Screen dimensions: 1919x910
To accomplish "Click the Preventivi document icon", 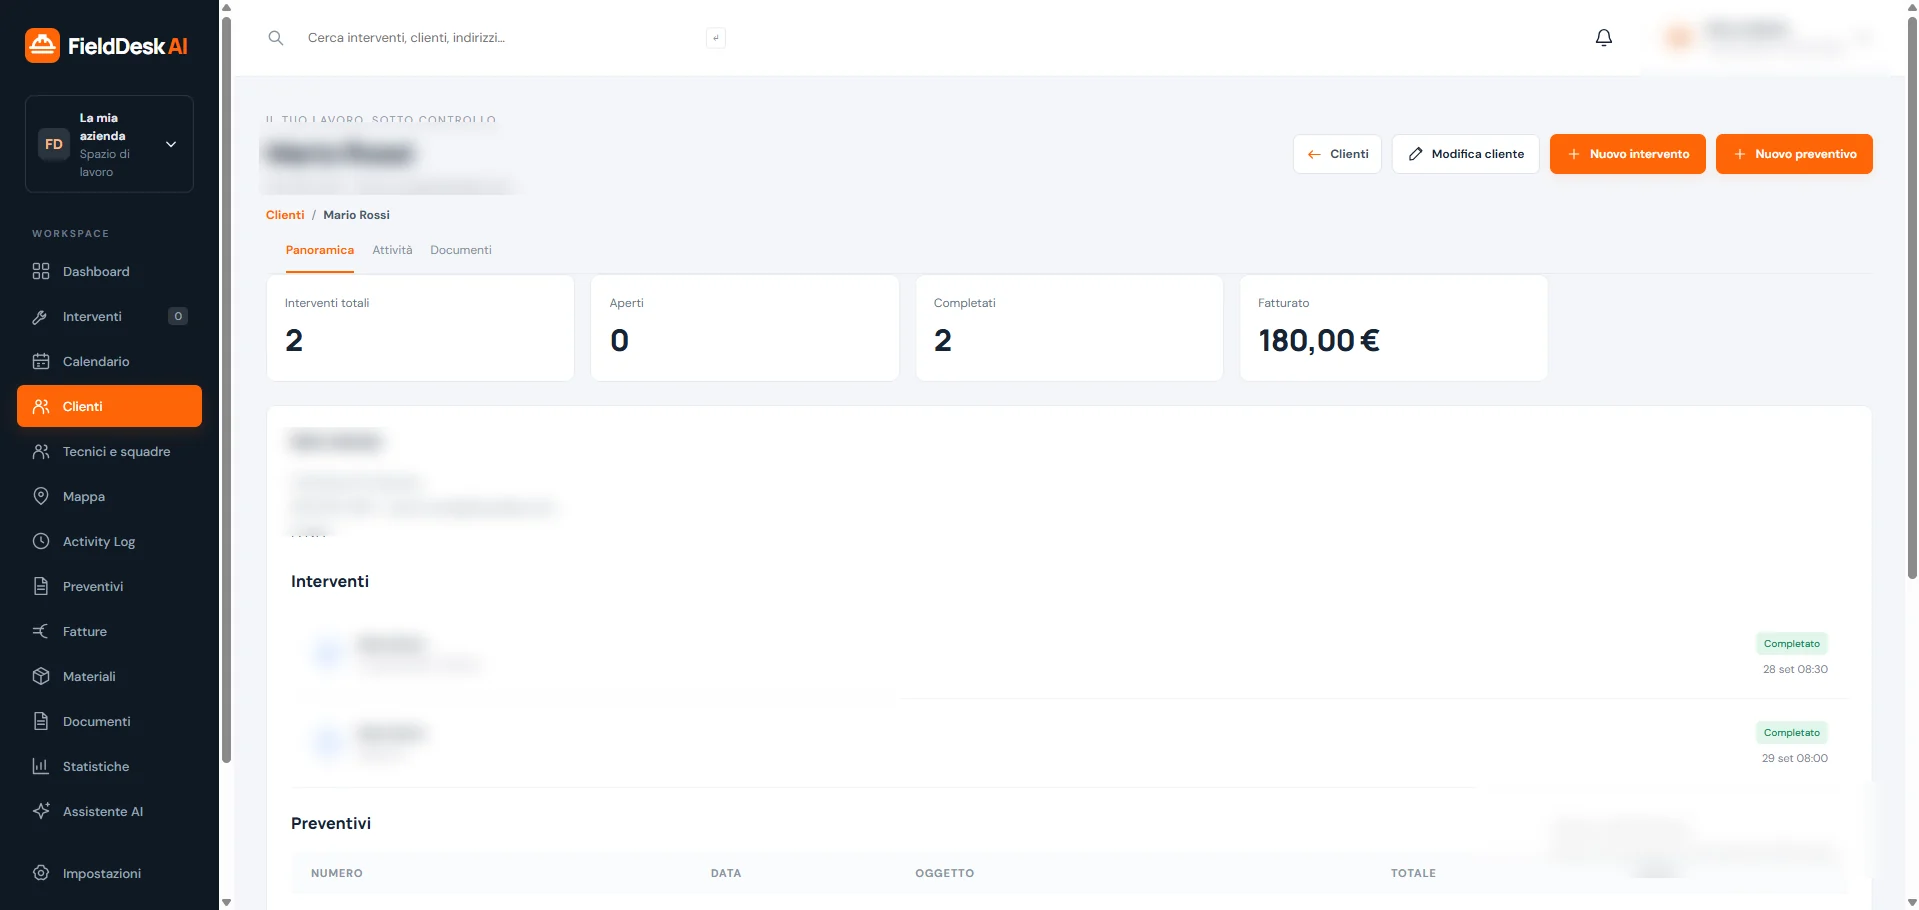I will tap(41, 586).
